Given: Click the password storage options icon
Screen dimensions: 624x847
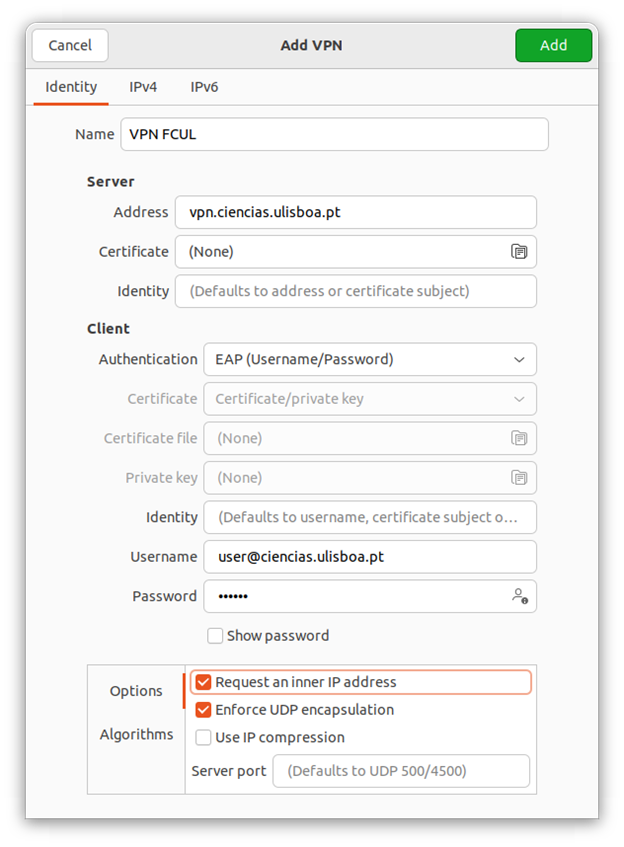Looking at the screenshot, I should [519, 596].
